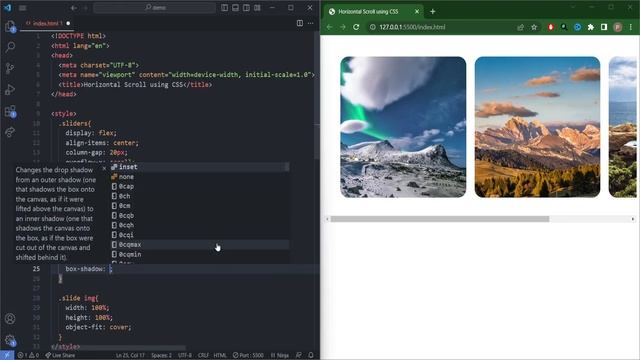Close the suggestion details pane
Viewport: 640px width, 360px height.
(x=104, y=168)
